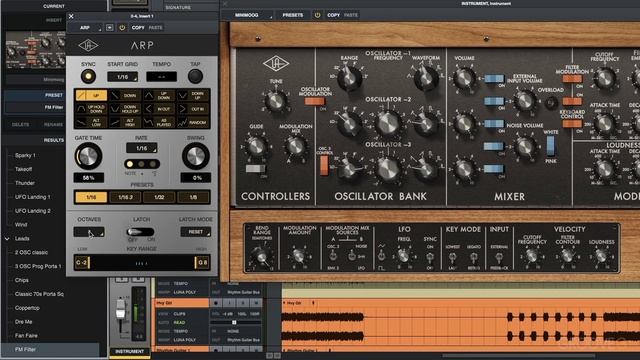640x360 pixels.
Task: Select the NOTE rate mode radio dot
Action: (130, 164)
